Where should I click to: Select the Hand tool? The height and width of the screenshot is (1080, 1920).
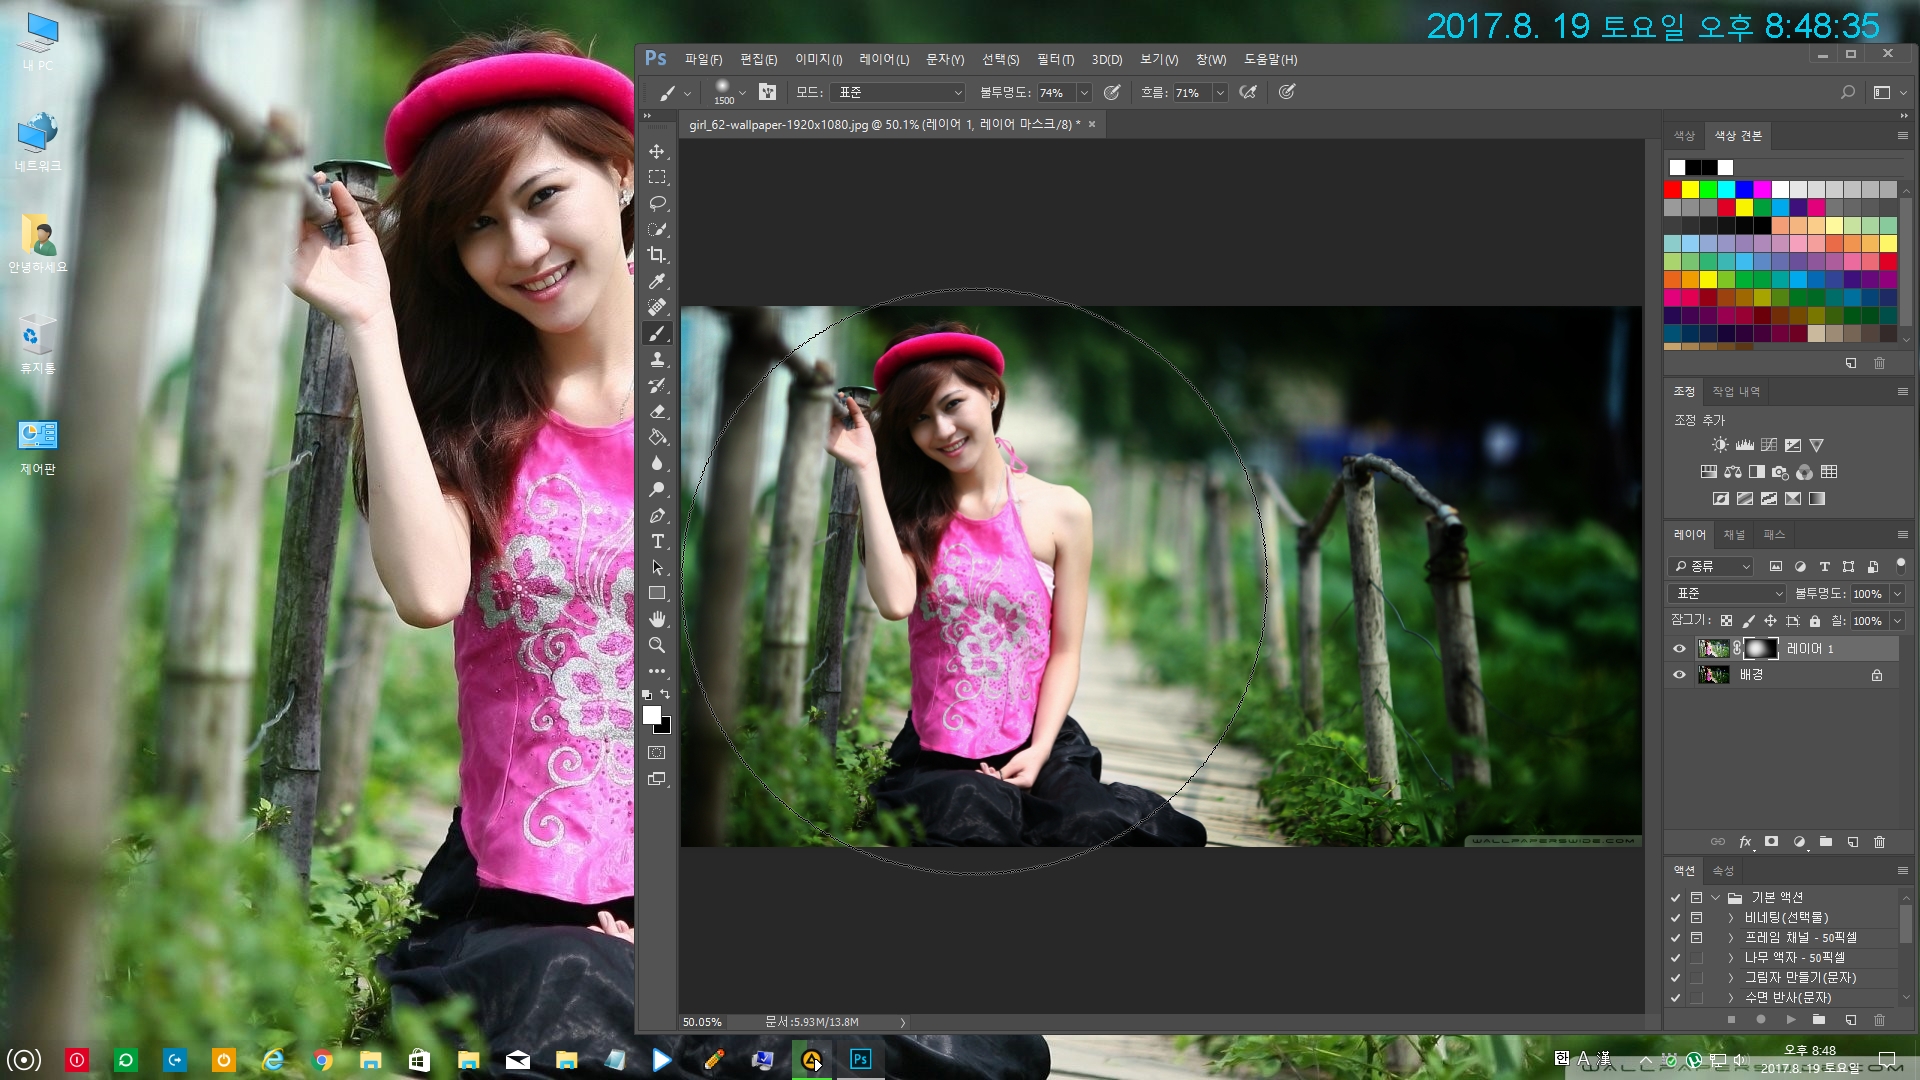tap(657, 619)
